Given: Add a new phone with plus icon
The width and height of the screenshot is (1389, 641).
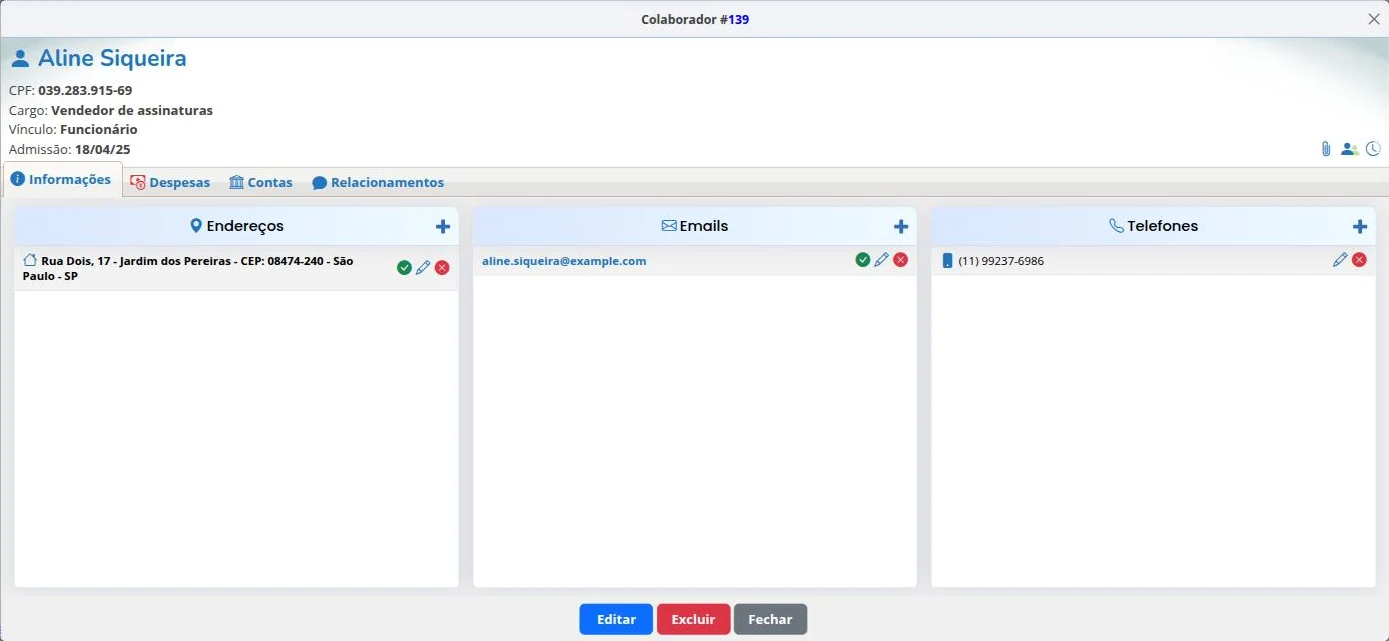Looking at the screenshot, I should [x=1360, y=227].
